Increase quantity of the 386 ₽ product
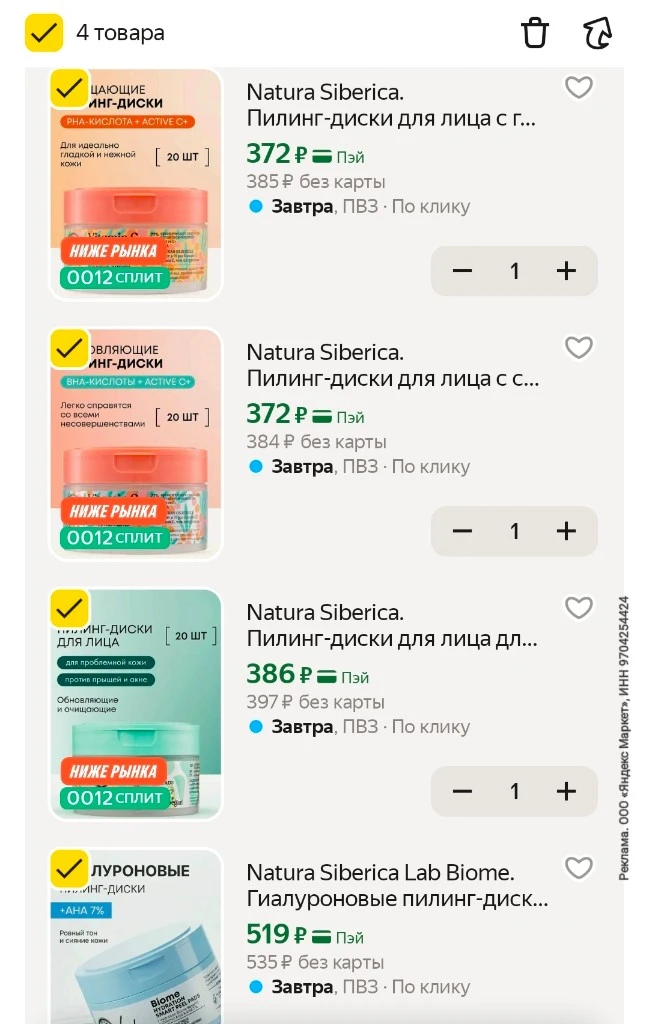The image size is (649, 1024). click(x=566, y=791)
